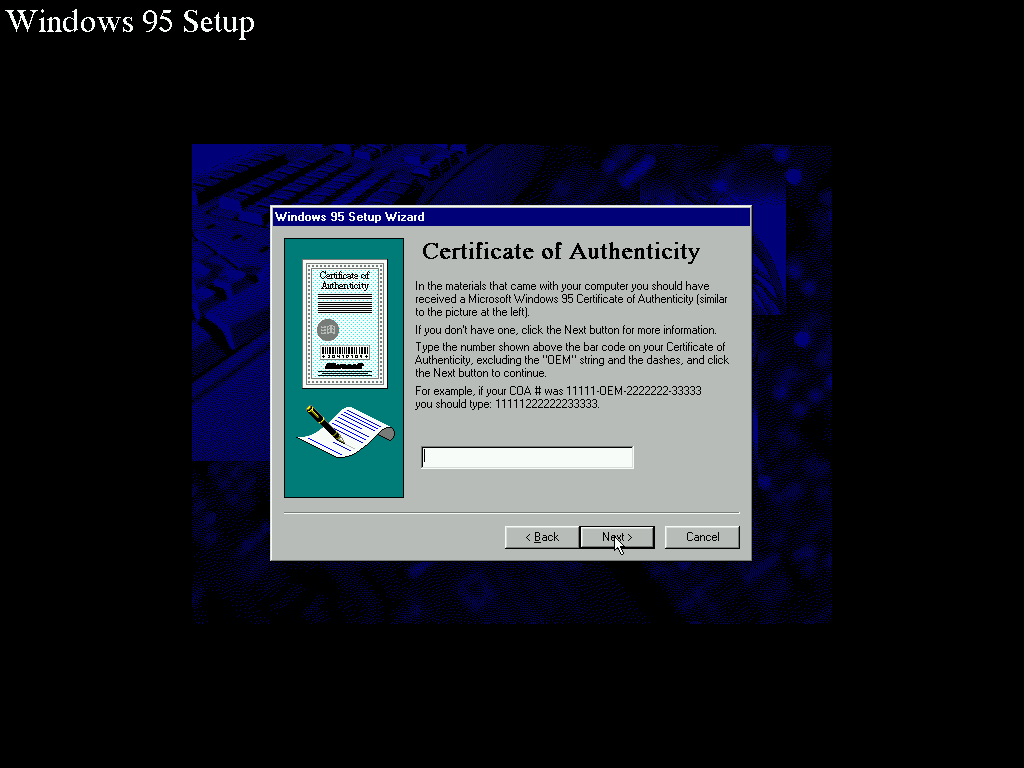Click the Certificate of Authenticity sample picture
Image resolution: width=1024 pixels, height=768 pixels.
[345, 323]
